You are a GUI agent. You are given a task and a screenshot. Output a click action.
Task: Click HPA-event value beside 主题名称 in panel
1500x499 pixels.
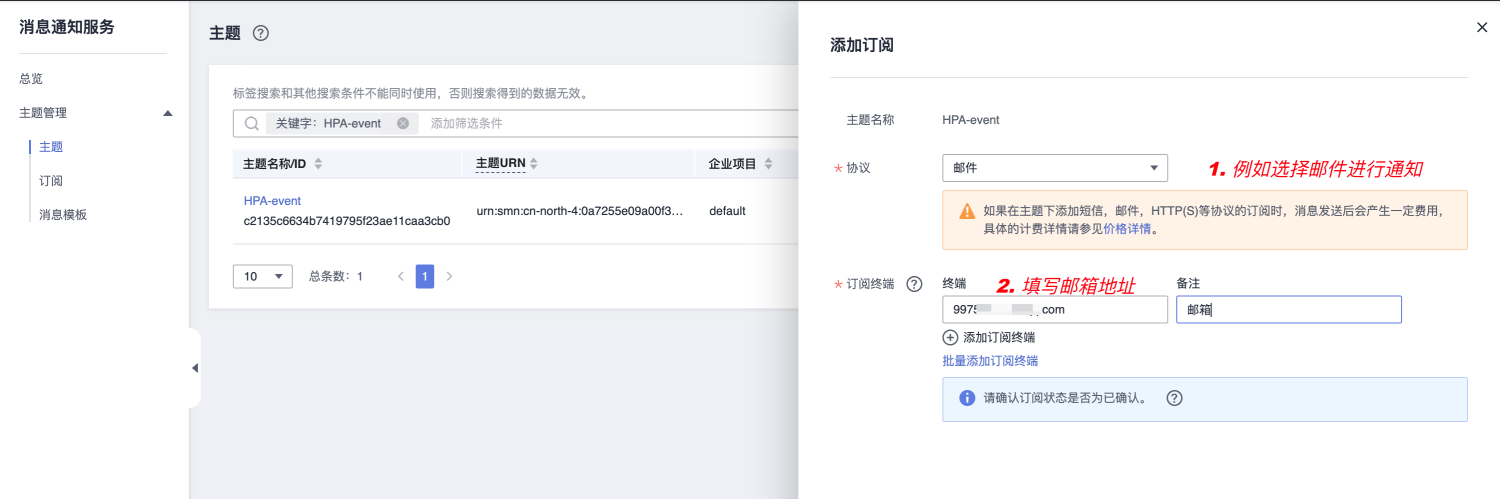coord(971,120)
